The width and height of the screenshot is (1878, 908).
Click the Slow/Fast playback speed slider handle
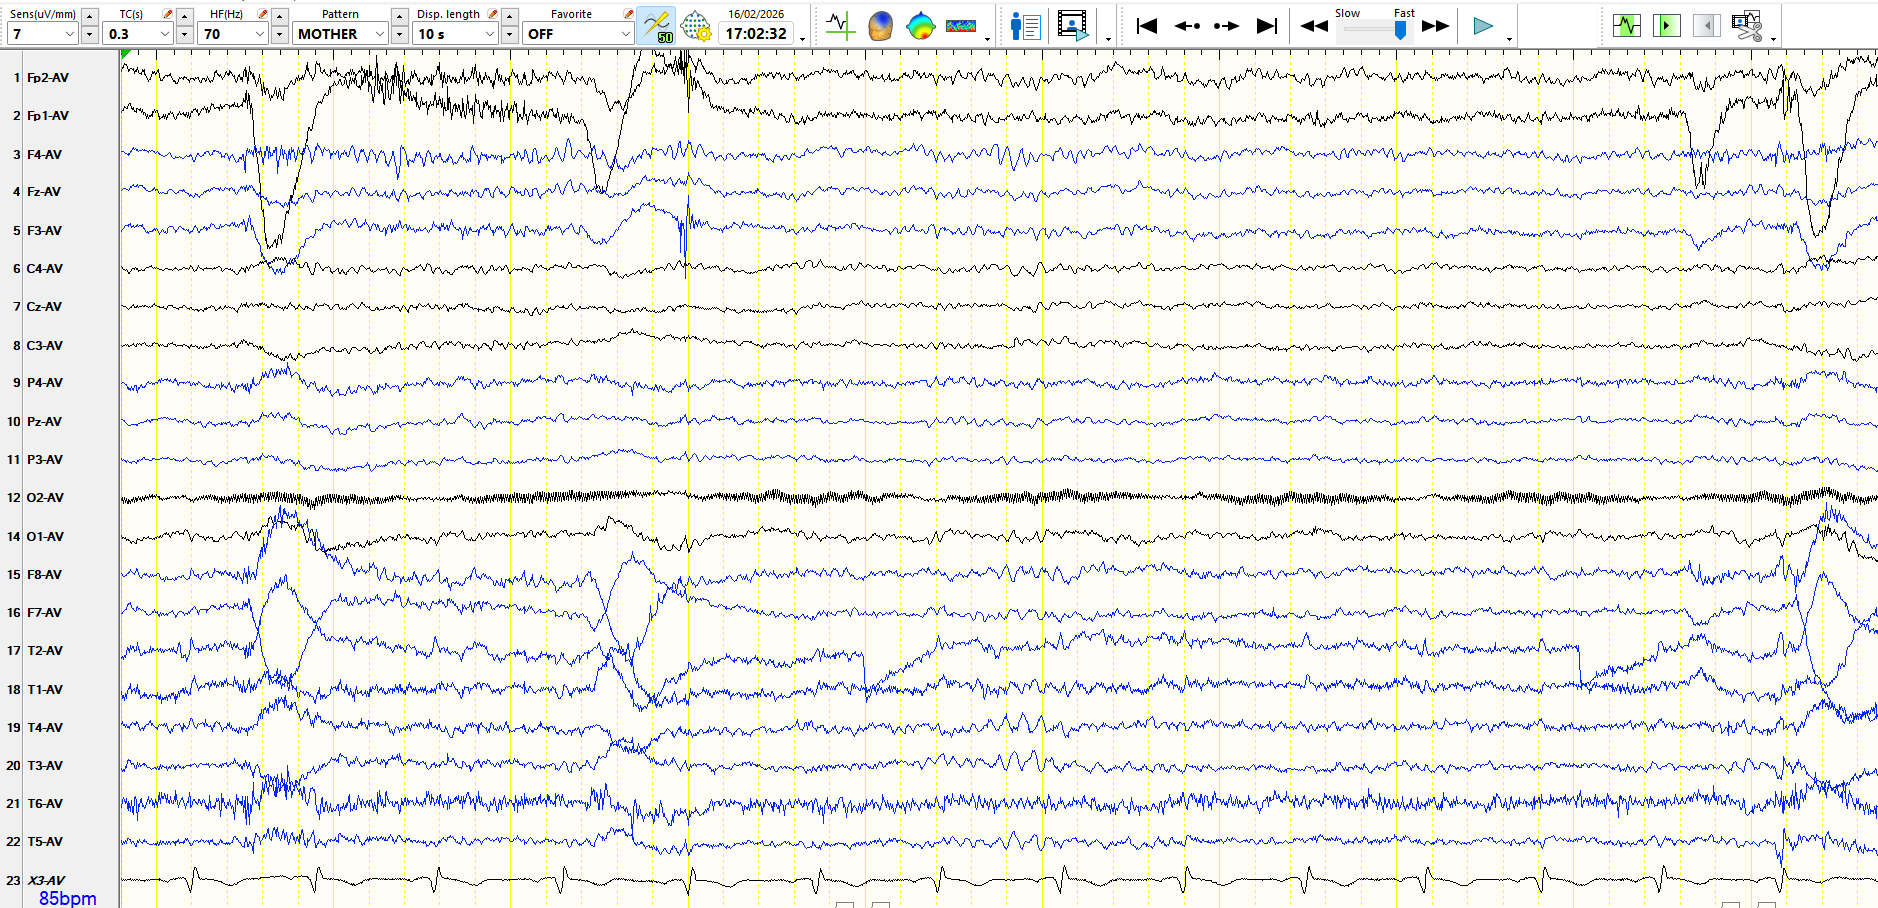[x=1400, y=30]
